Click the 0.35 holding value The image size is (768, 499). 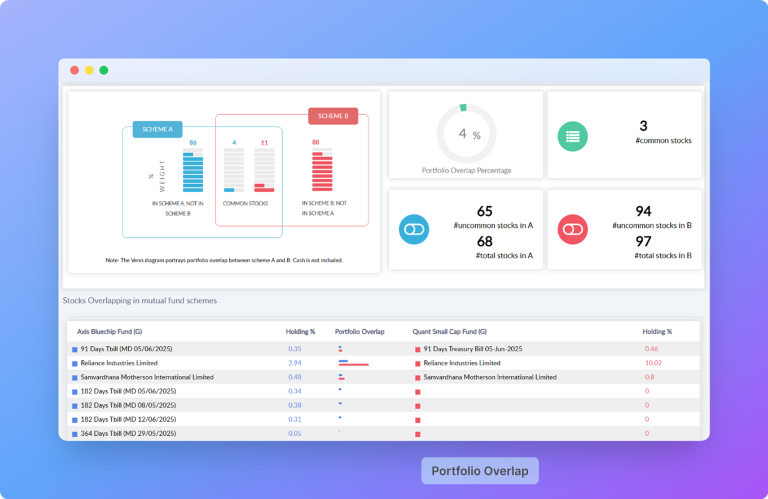click(295, 349)
